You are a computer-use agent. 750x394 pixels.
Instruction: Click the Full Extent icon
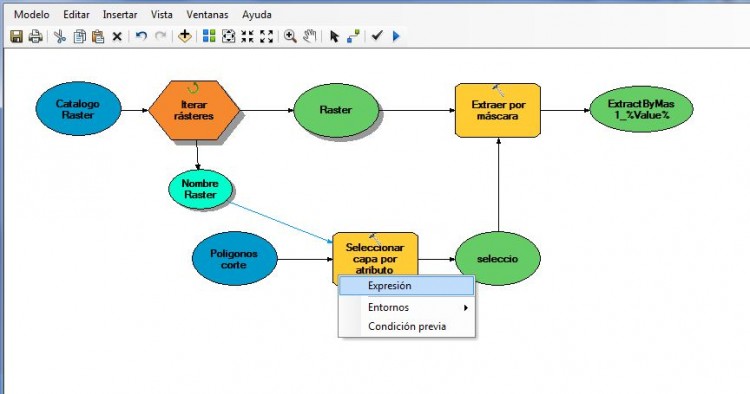229,36
